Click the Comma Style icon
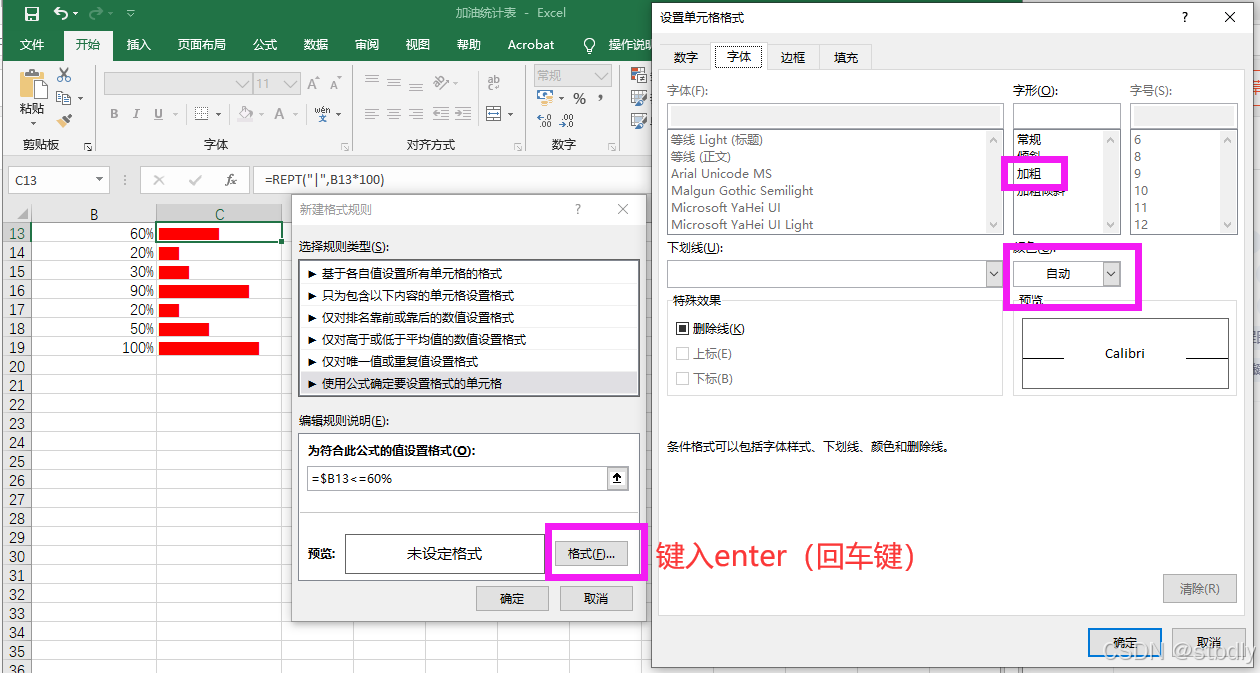 pos(601,98)
